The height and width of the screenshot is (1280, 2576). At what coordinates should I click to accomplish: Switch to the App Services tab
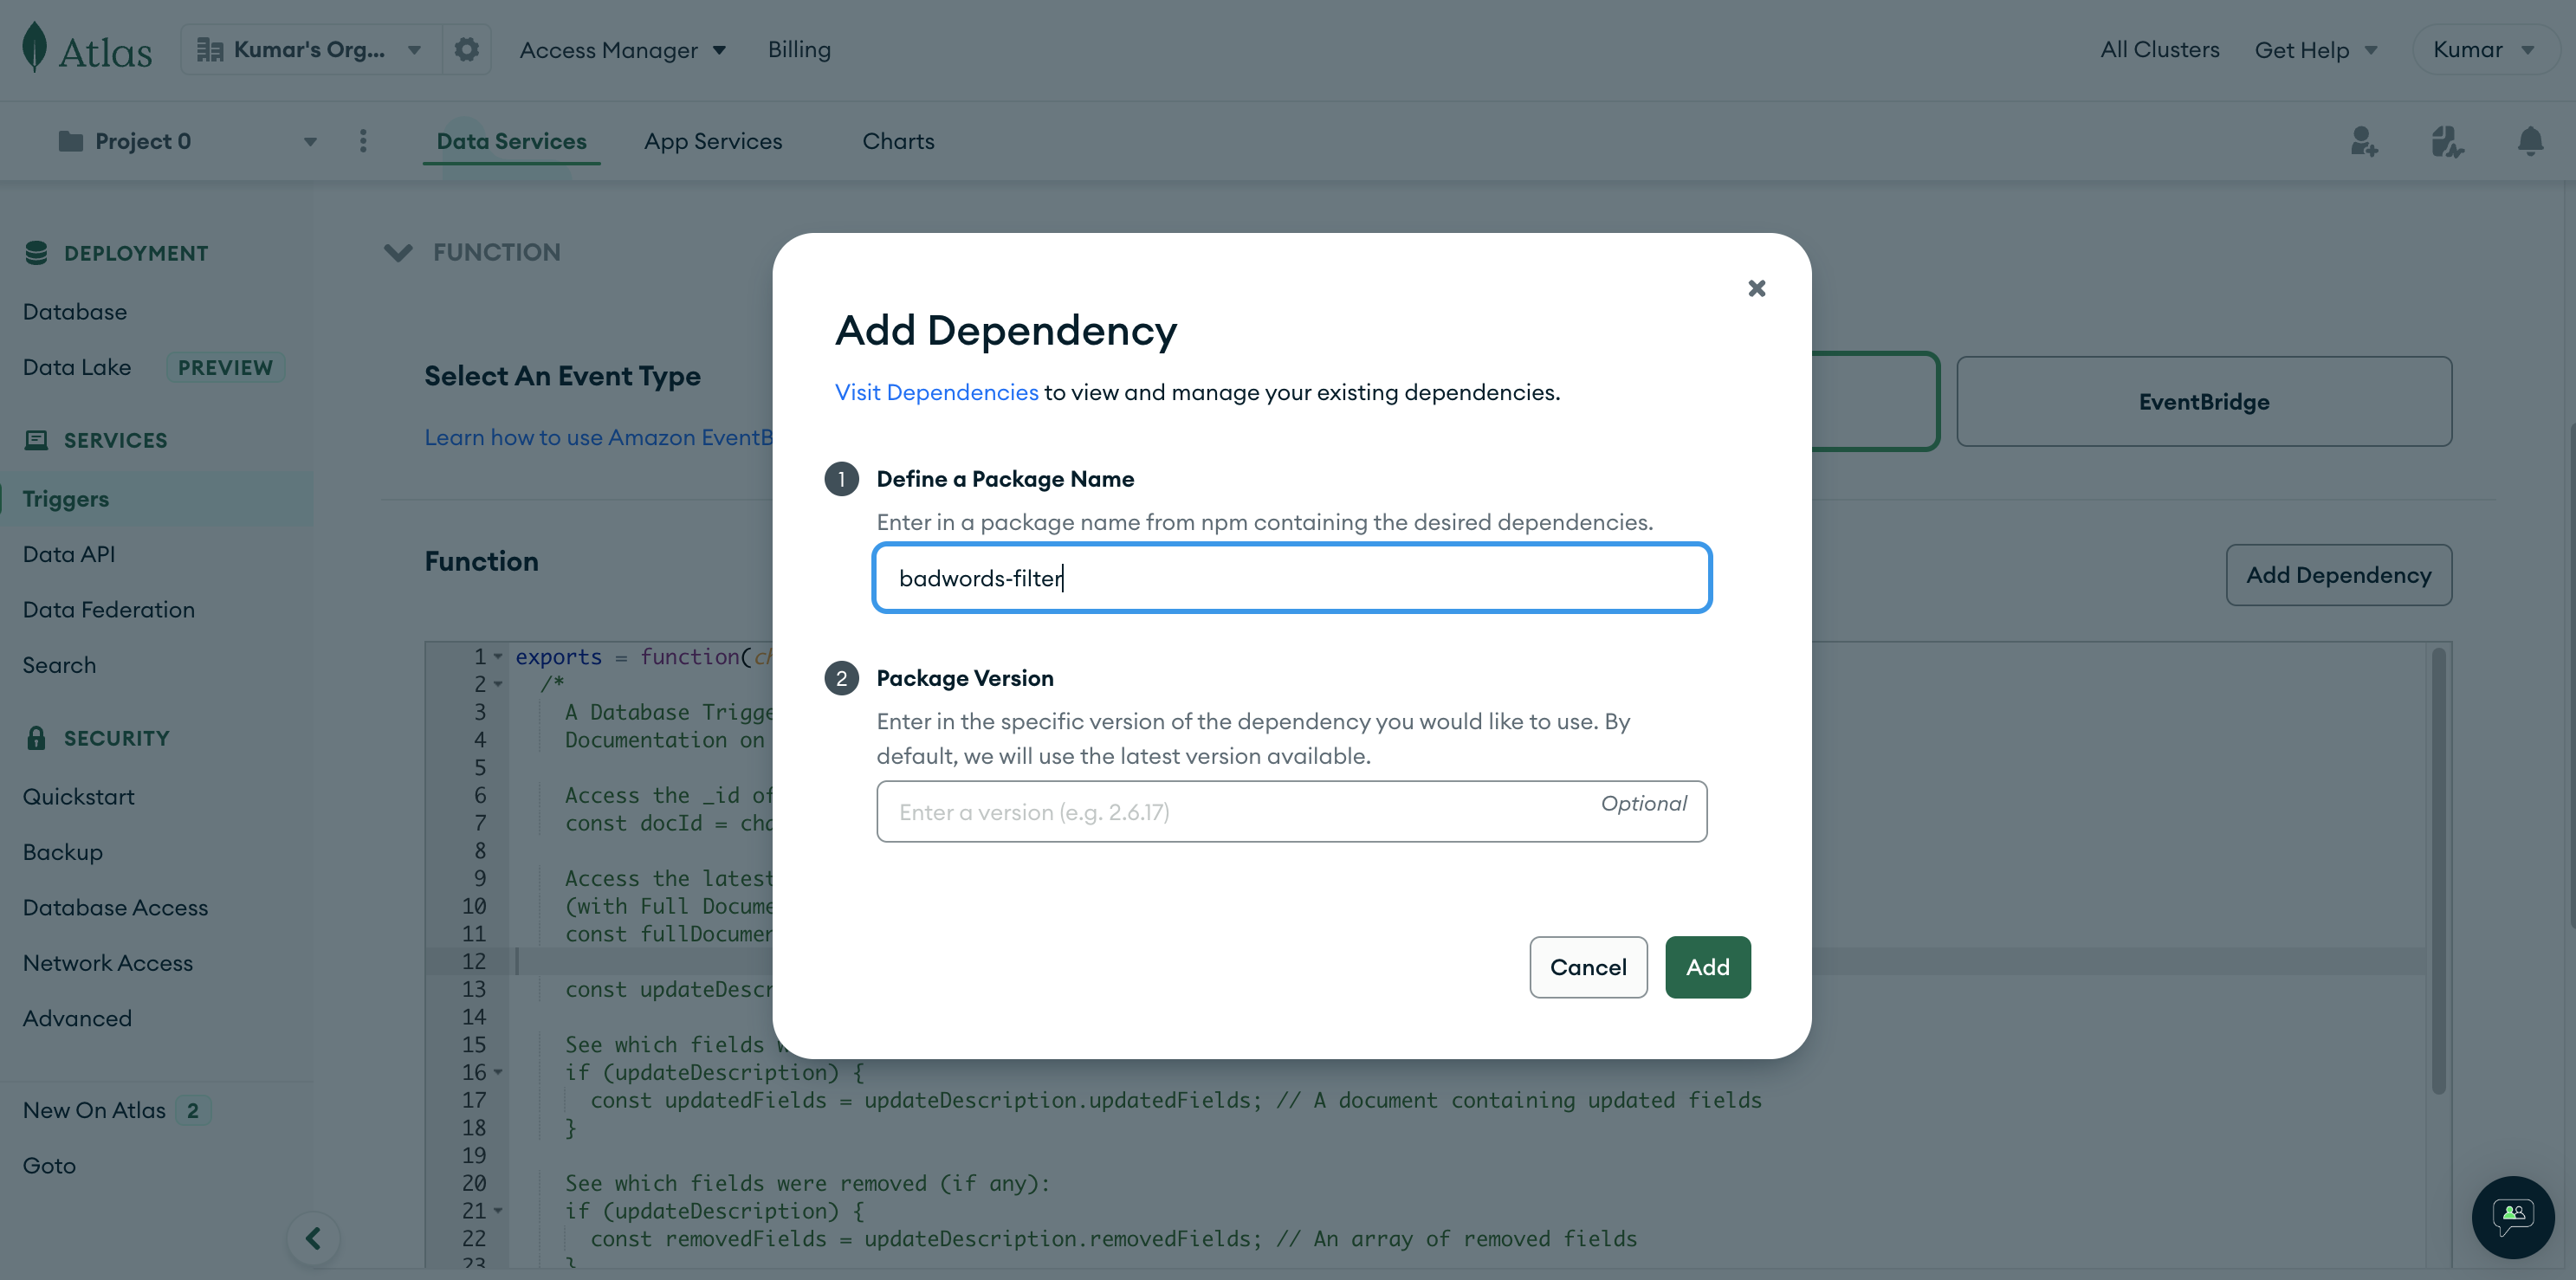(x=713, y=141)
